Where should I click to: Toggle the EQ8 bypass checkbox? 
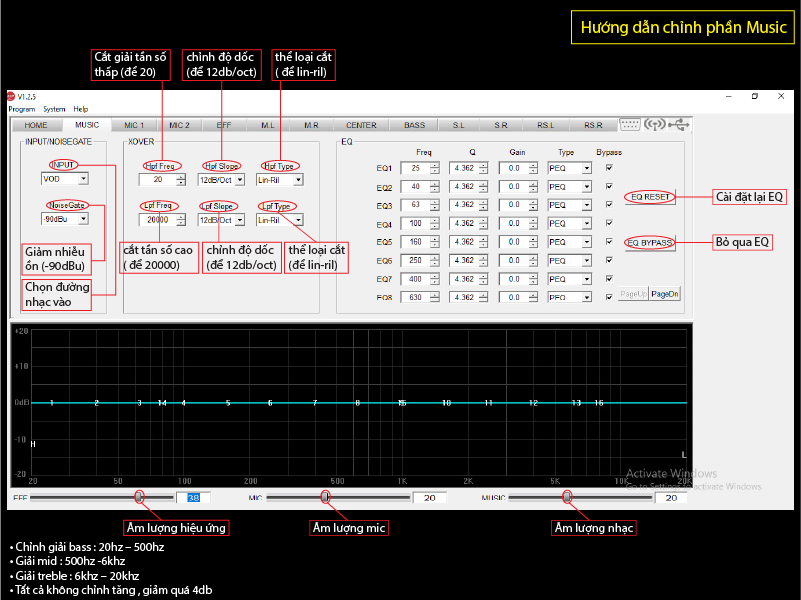coord(609,297)
